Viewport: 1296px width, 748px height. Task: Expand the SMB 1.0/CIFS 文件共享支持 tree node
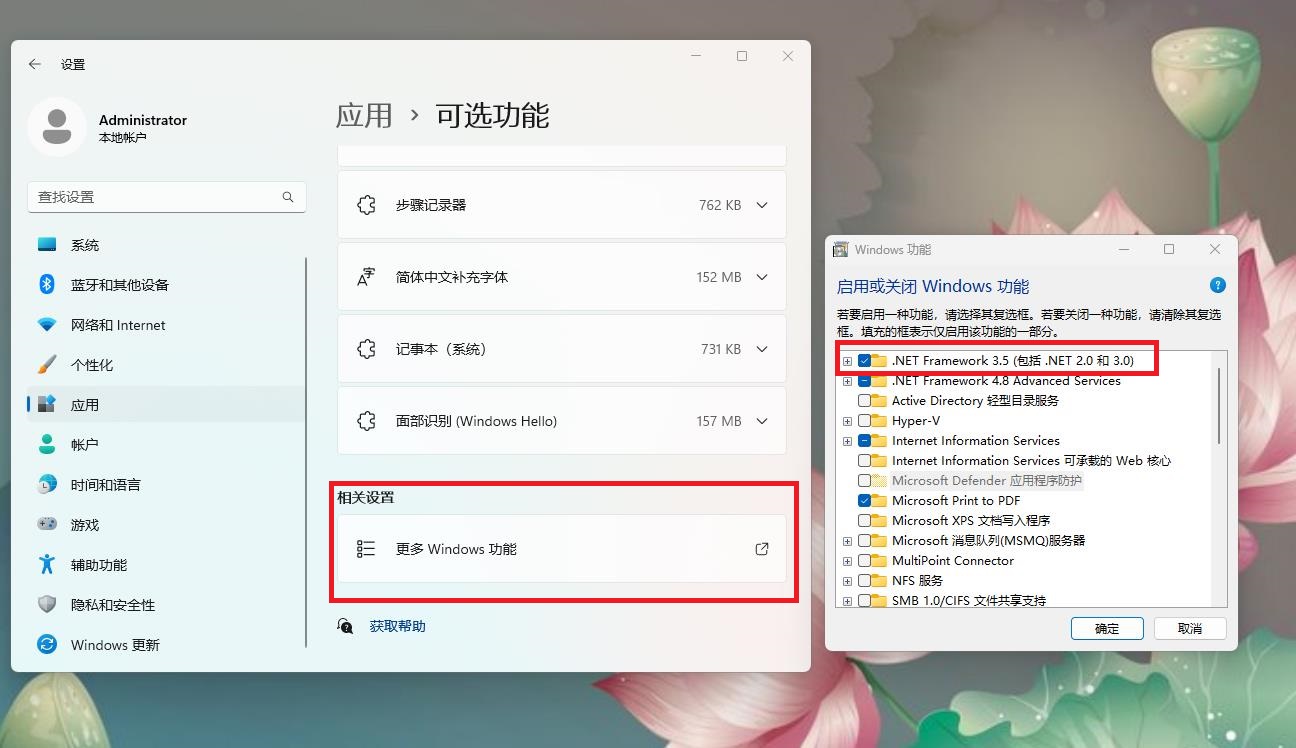click(x=847, y=601)
